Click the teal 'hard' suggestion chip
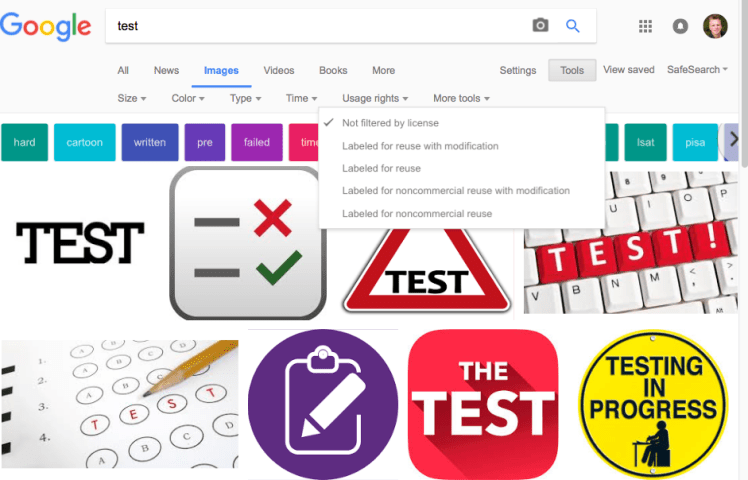The height and width of the screenshot is (480, 748). (24, 142)
